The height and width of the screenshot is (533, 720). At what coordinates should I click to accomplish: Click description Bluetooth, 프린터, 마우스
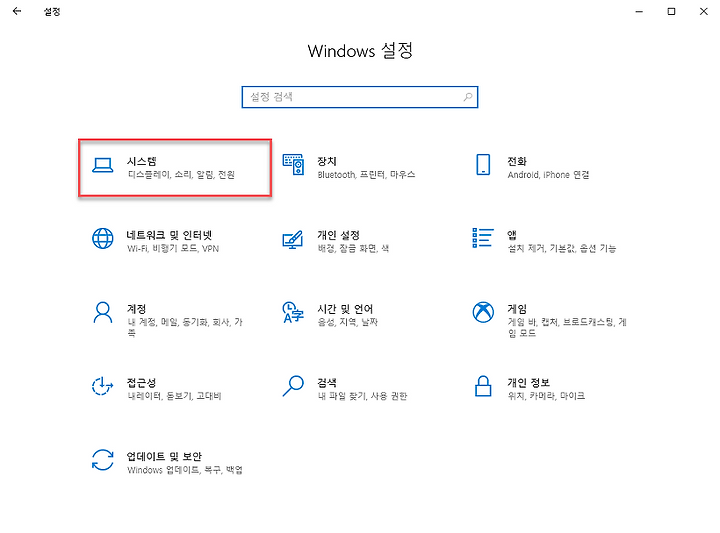point(366,175)
